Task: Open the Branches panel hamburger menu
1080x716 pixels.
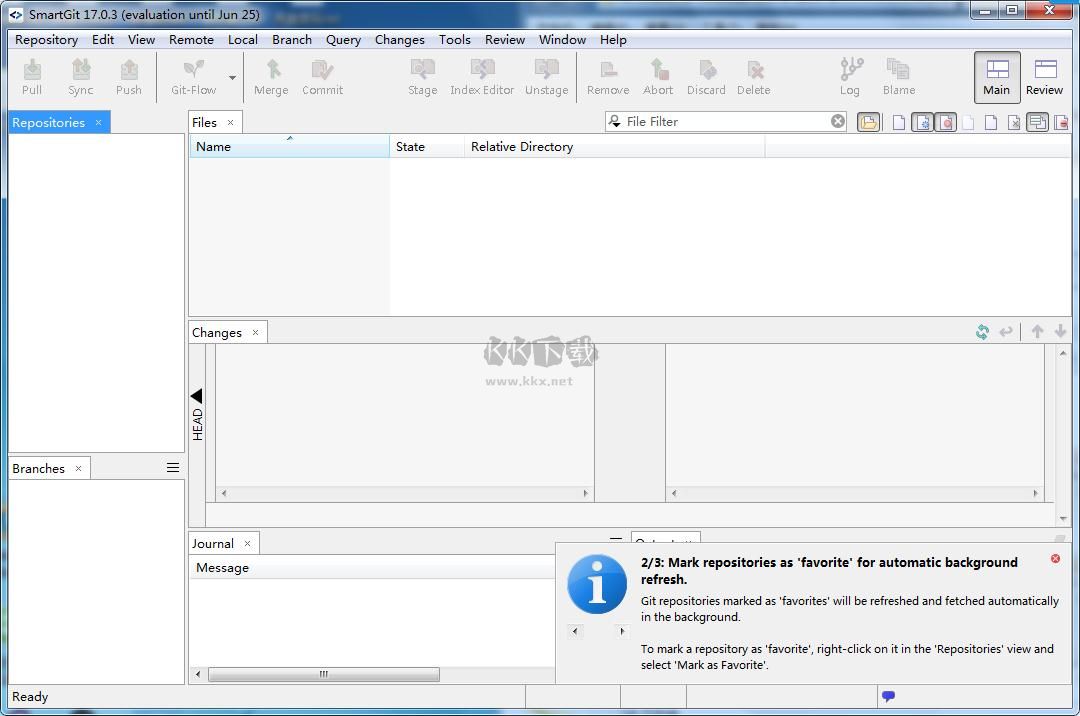Action: [173, 468]
